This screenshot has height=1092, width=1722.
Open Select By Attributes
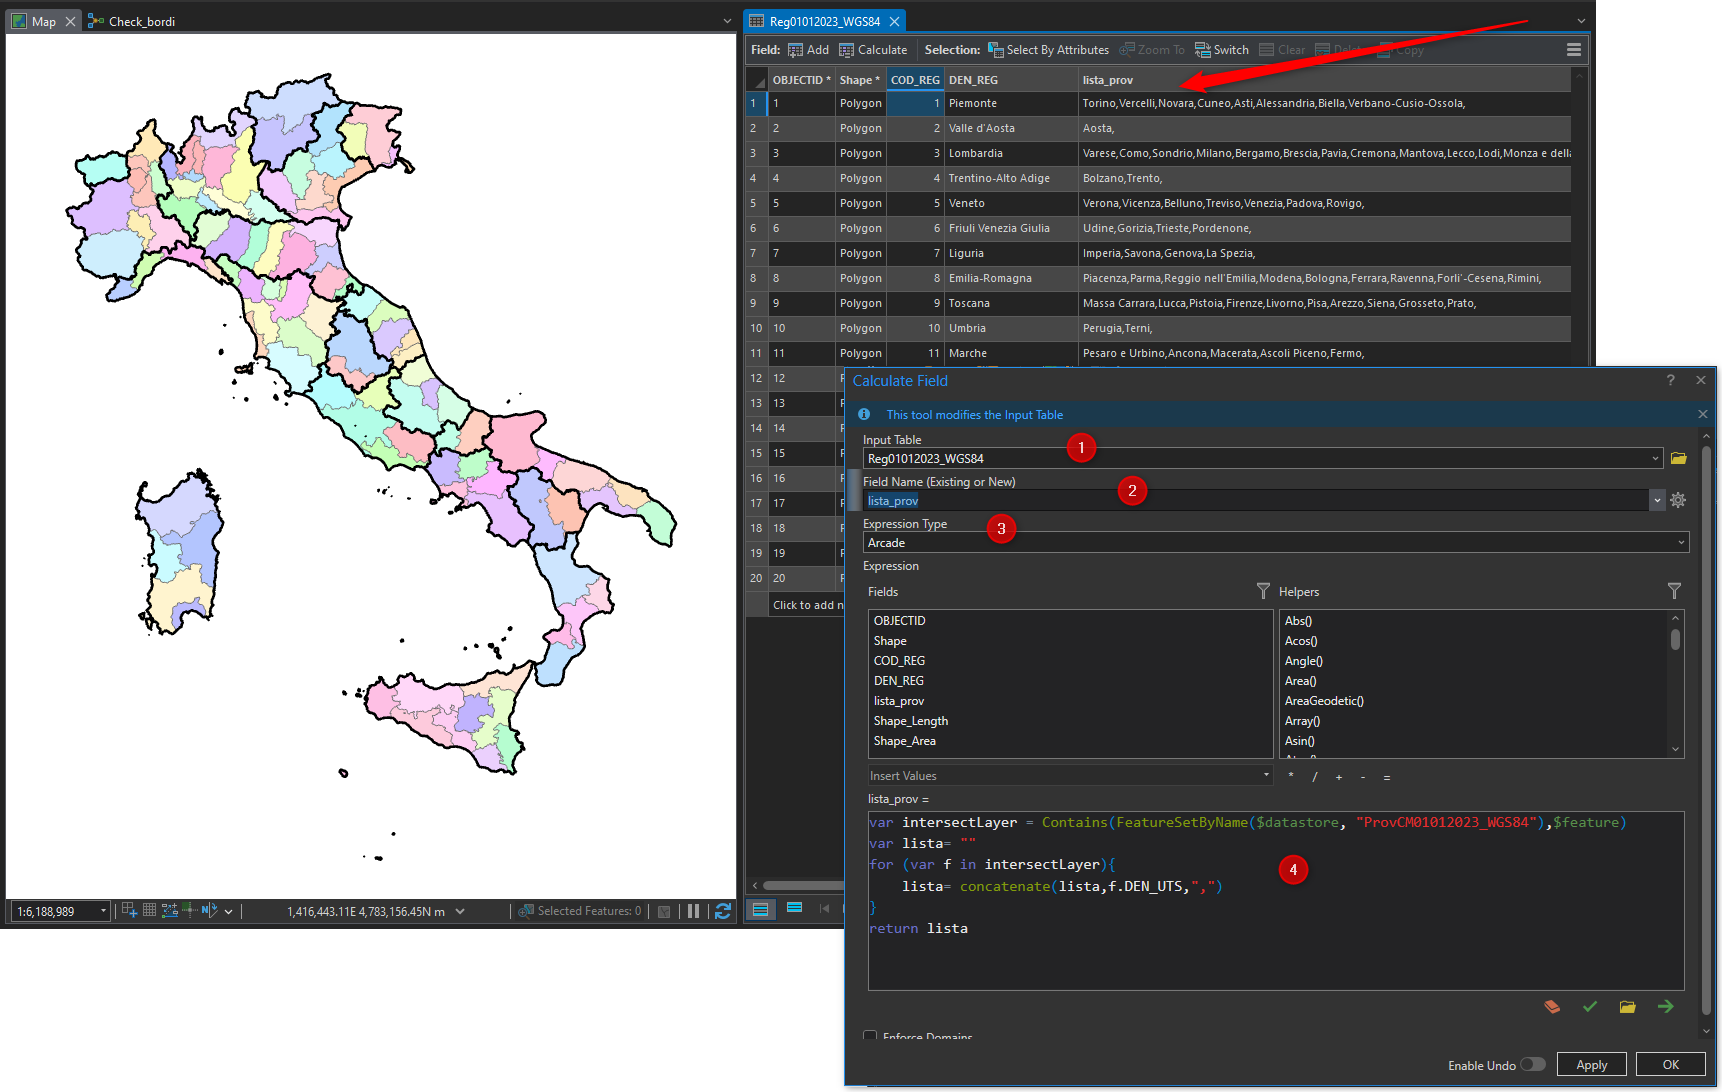tap(1048, 49)
